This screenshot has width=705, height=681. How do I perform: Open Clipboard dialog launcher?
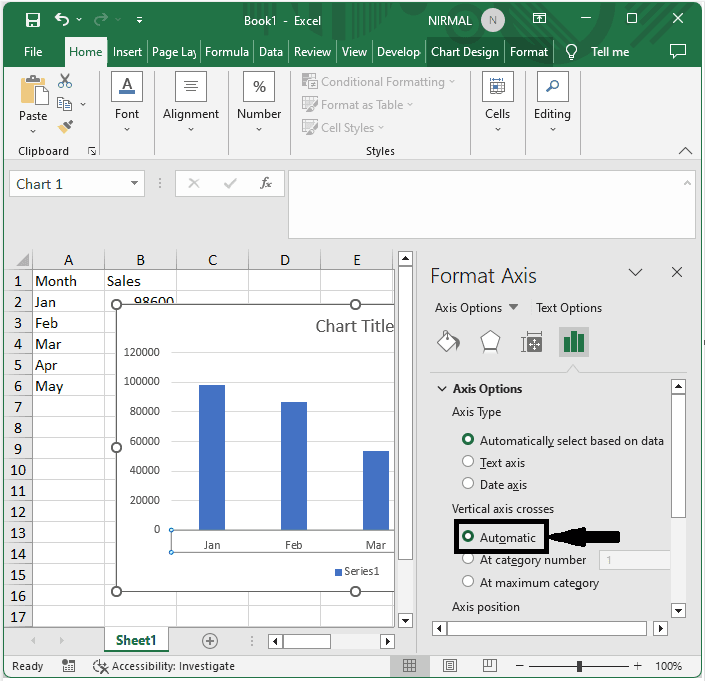[x=92, y=151]
